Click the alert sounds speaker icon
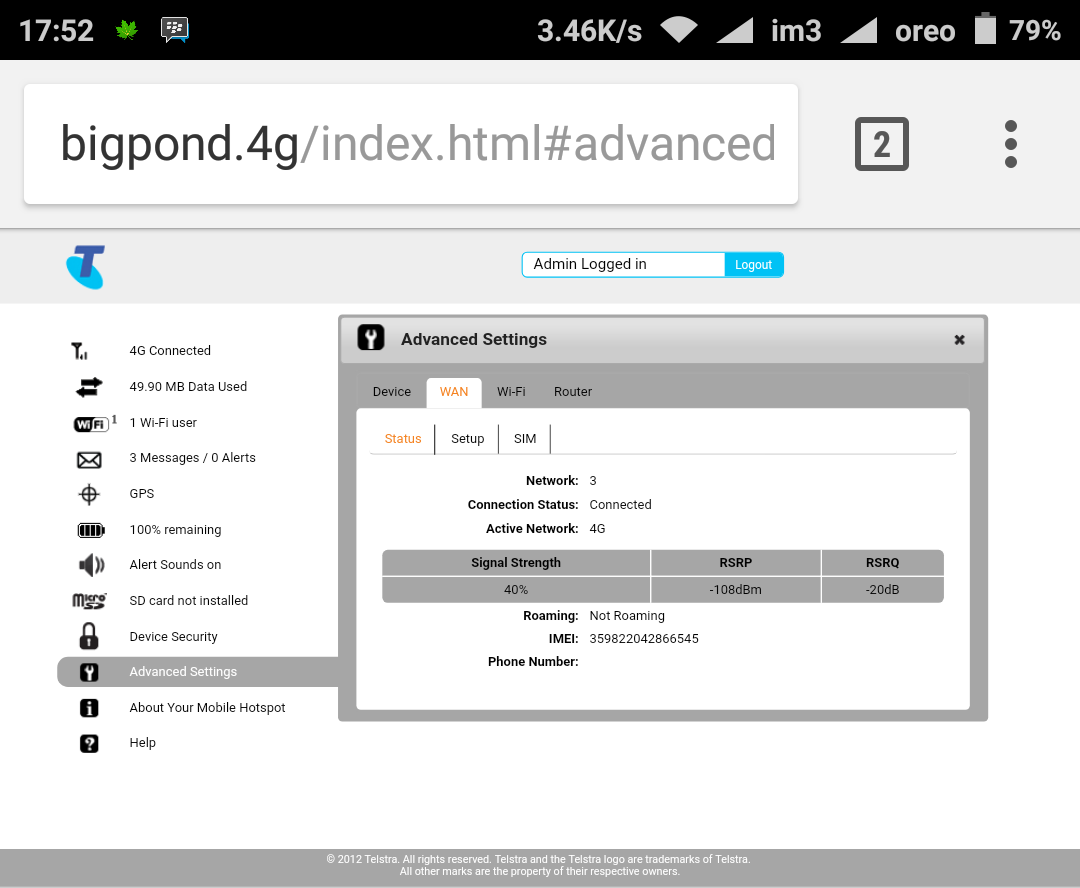 pos(92,565)
